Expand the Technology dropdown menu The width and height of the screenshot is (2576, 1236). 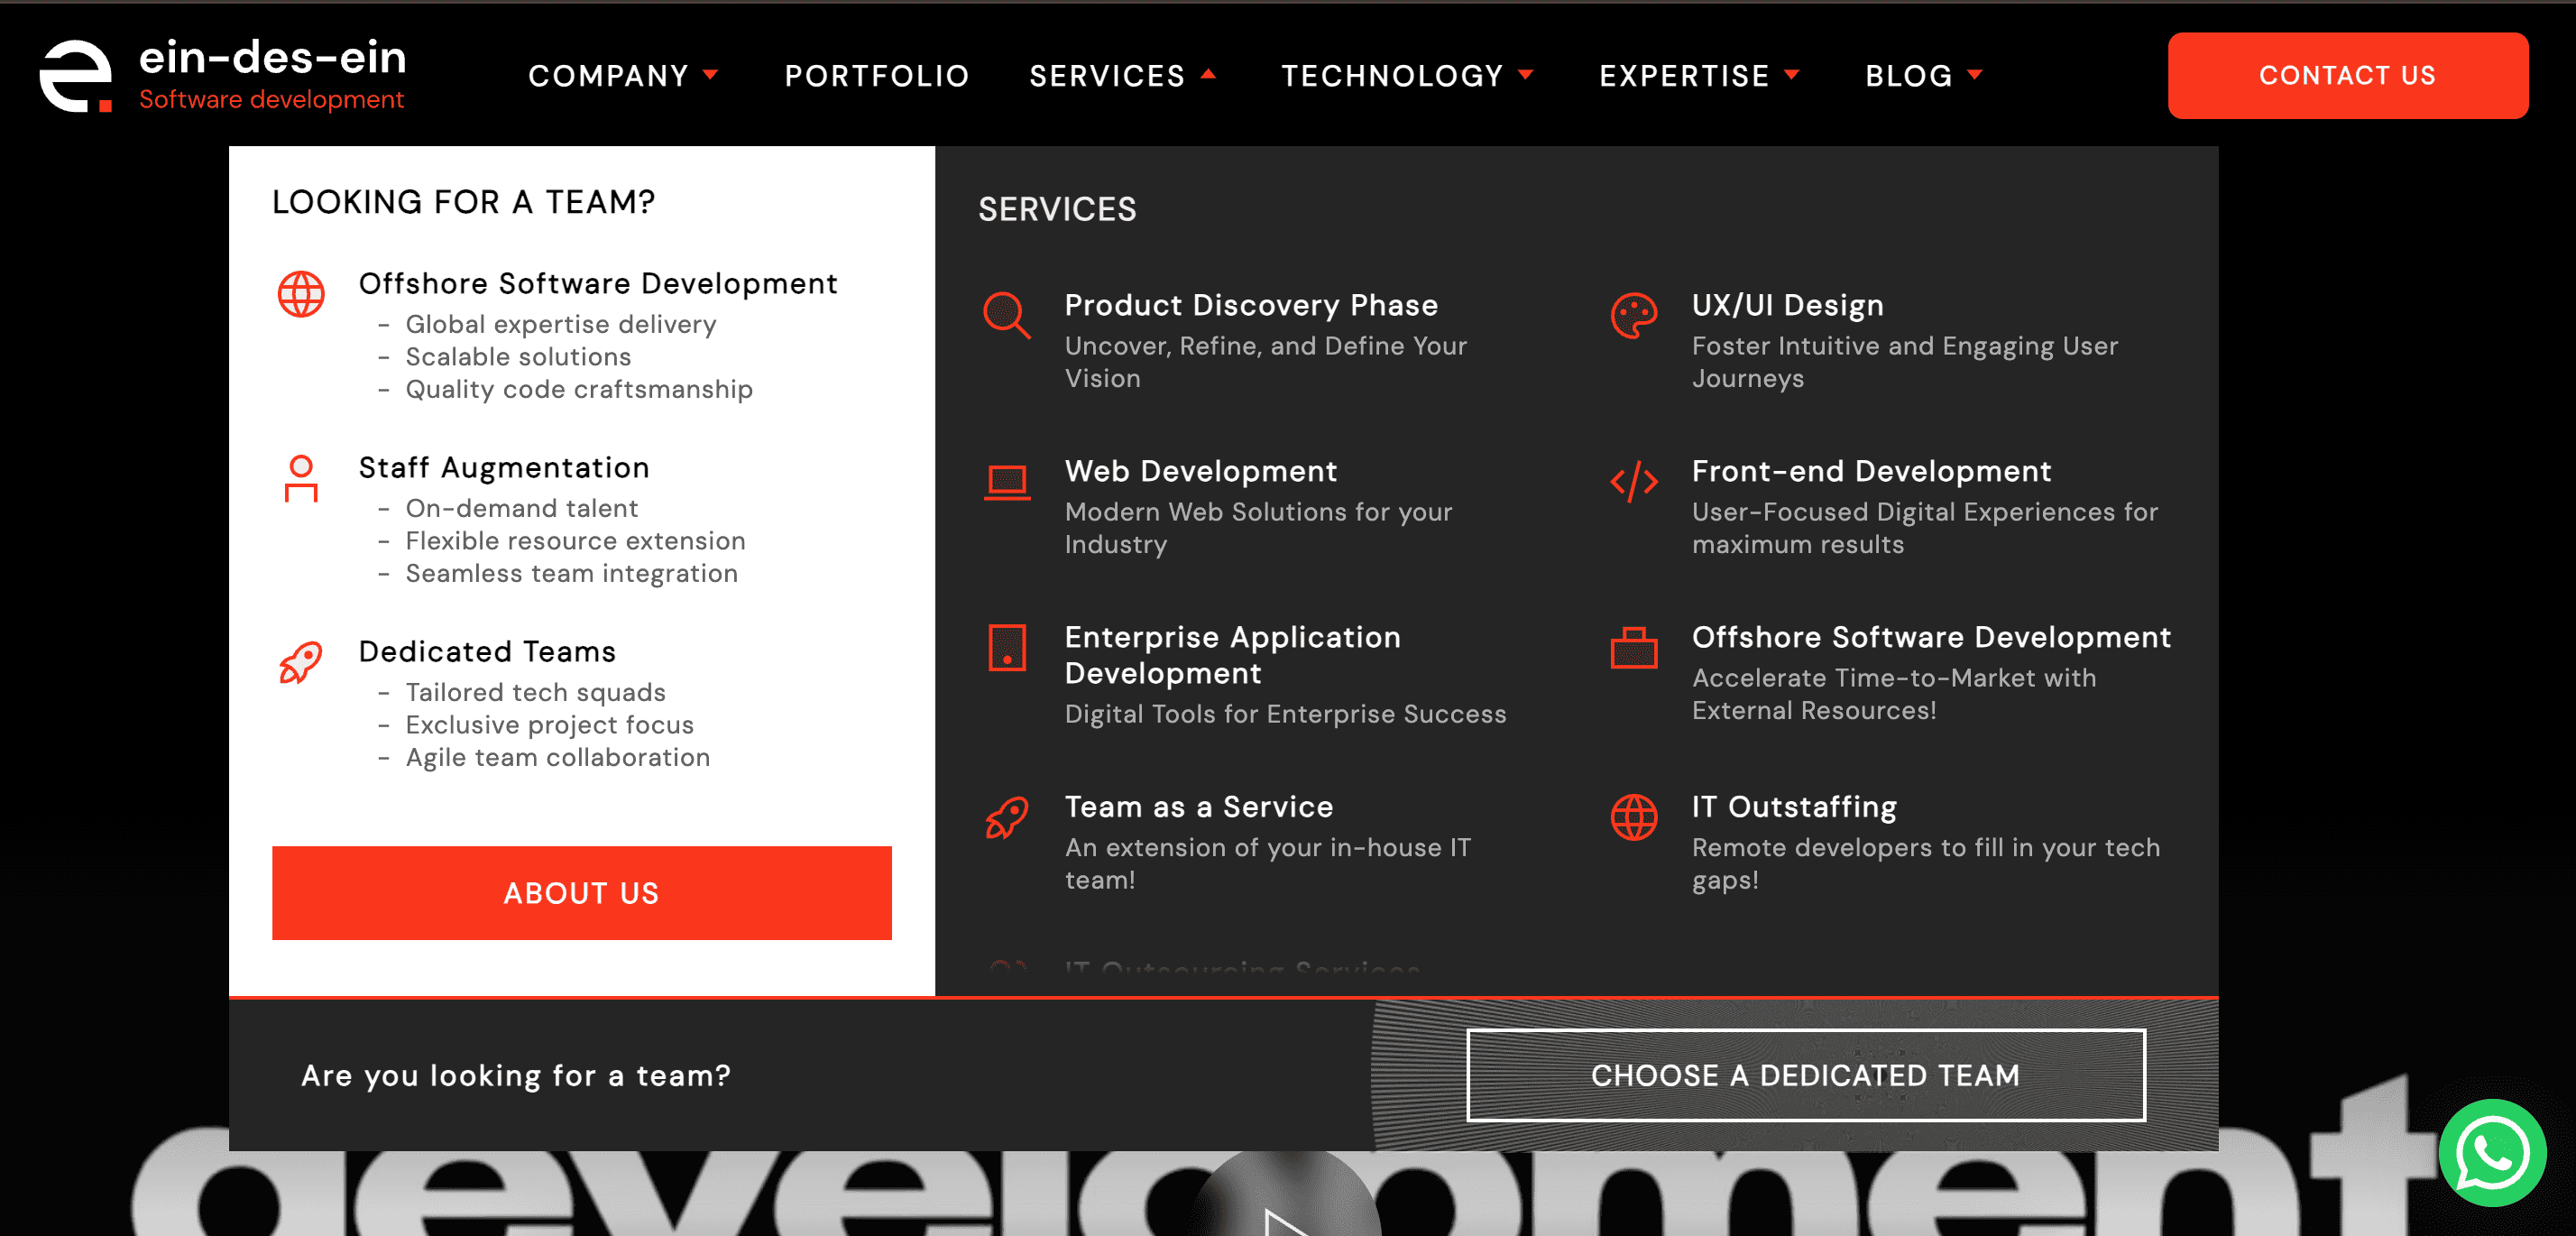pyautogui.click(x=1406, y=76)
